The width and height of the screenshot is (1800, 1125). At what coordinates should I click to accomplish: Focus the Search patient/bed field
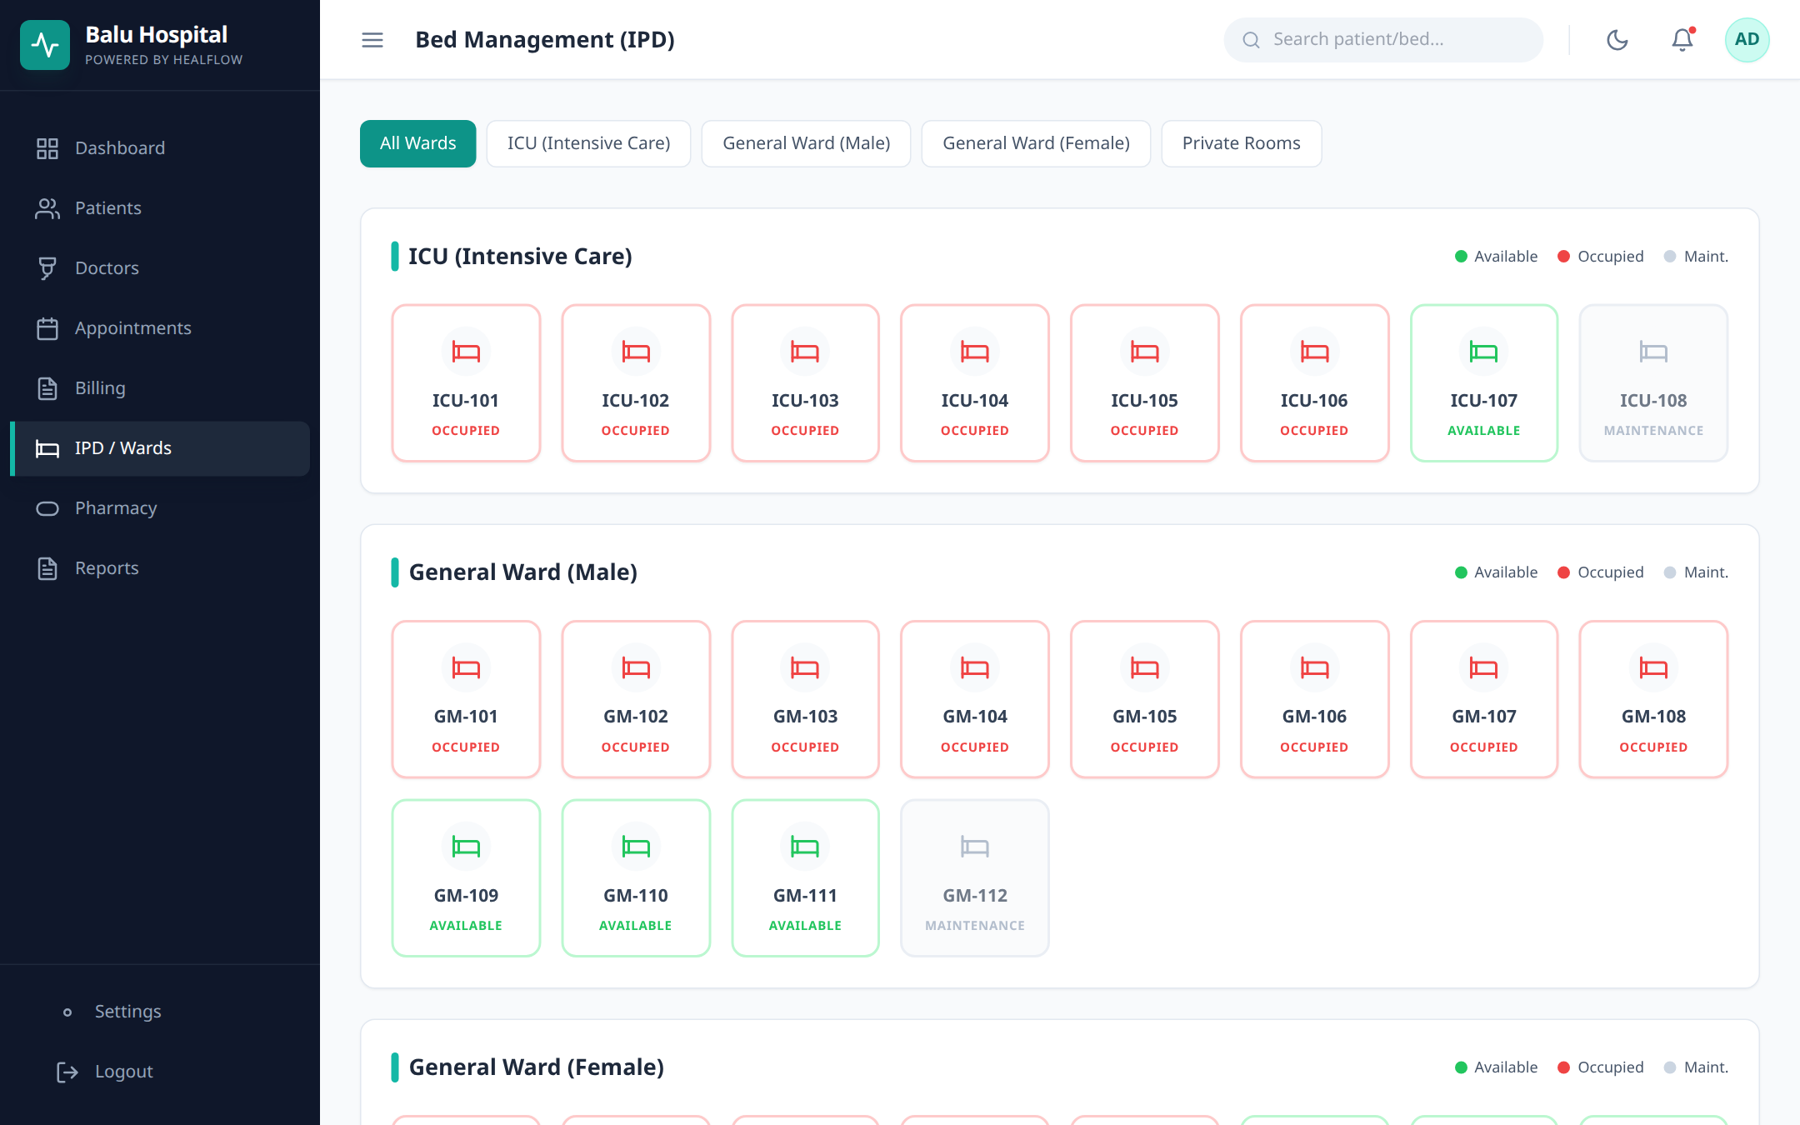(1383, 40)
